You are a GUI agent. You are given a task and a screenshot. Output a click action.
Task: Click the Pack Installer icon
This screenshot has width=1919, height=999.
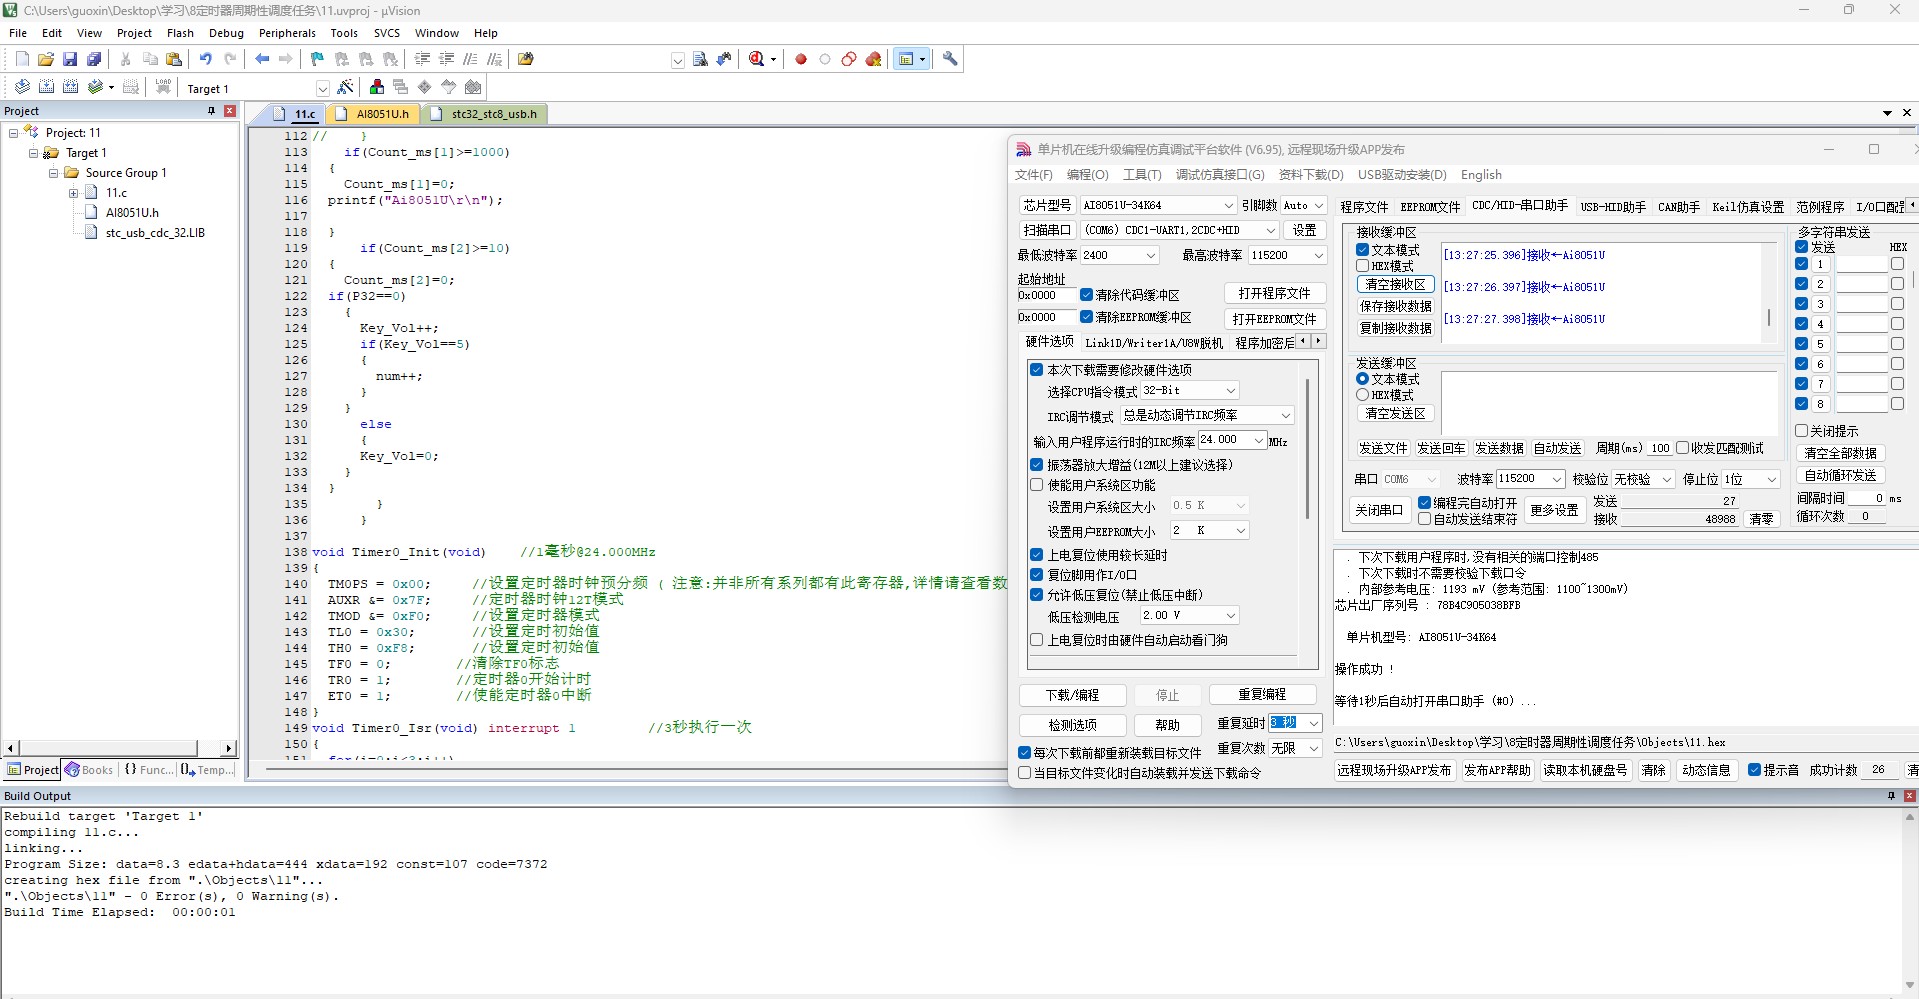pyautogui.click(x=473, y=87)
